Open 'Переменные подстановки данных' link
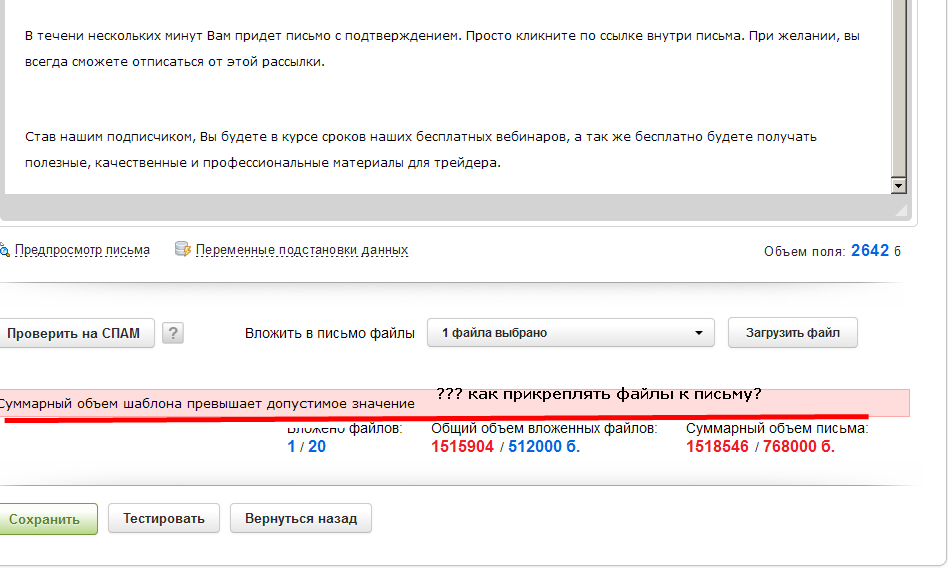This screenshot has height=568, width=948. 302,250
